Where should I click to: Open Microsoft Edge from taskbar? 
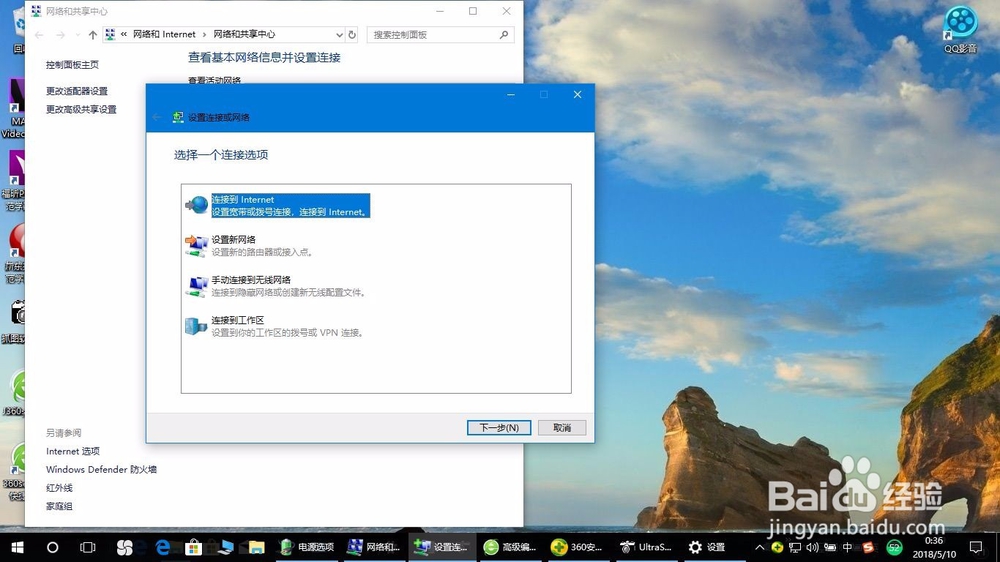(163, 547)
